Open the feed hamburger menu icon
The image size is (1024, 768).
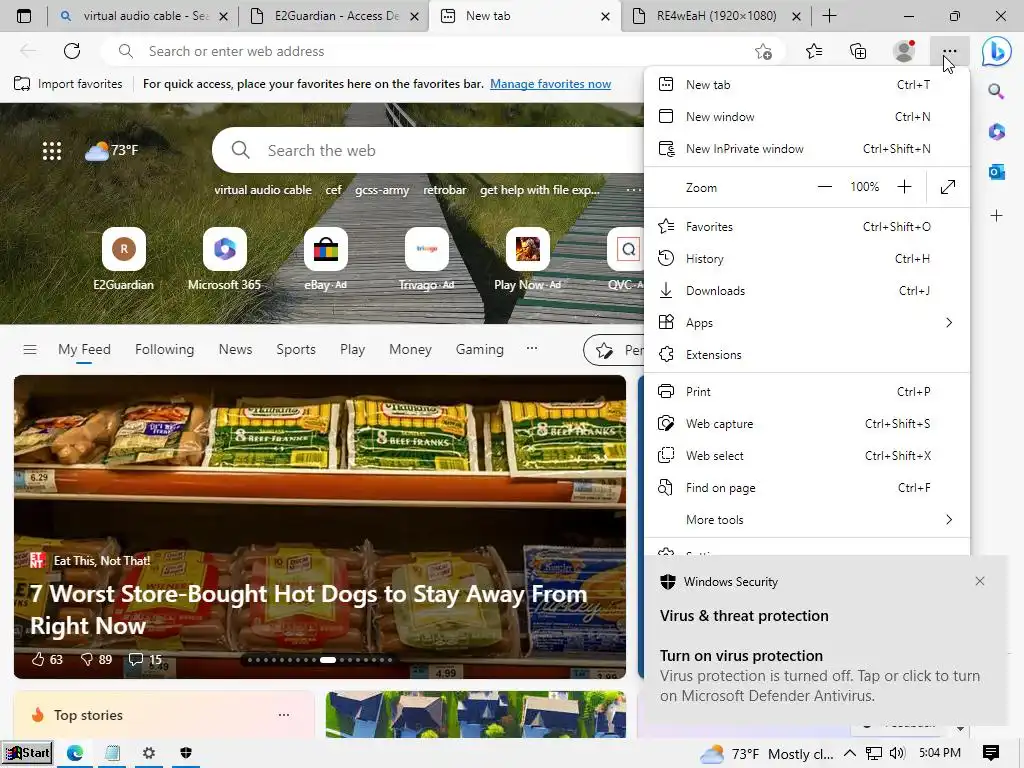click(29, 349)
